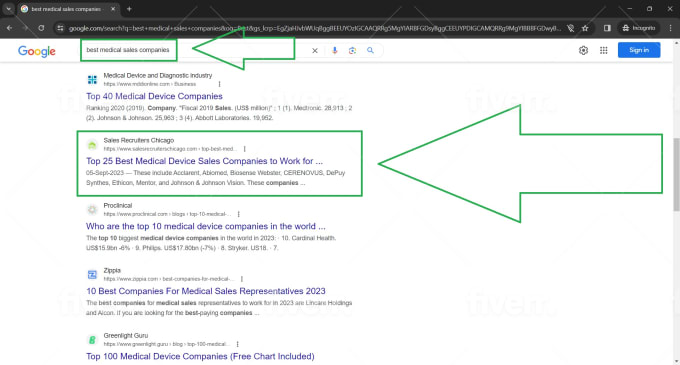Viewport: 680px width, 365px height.
Task: Open the Google apps grid
Action: pos(604,50)
